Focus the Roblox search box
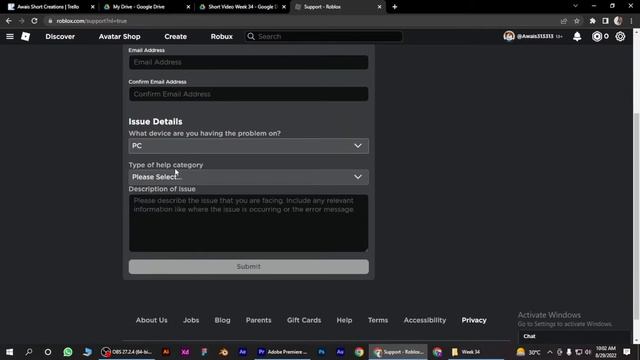 pos(323,36)
